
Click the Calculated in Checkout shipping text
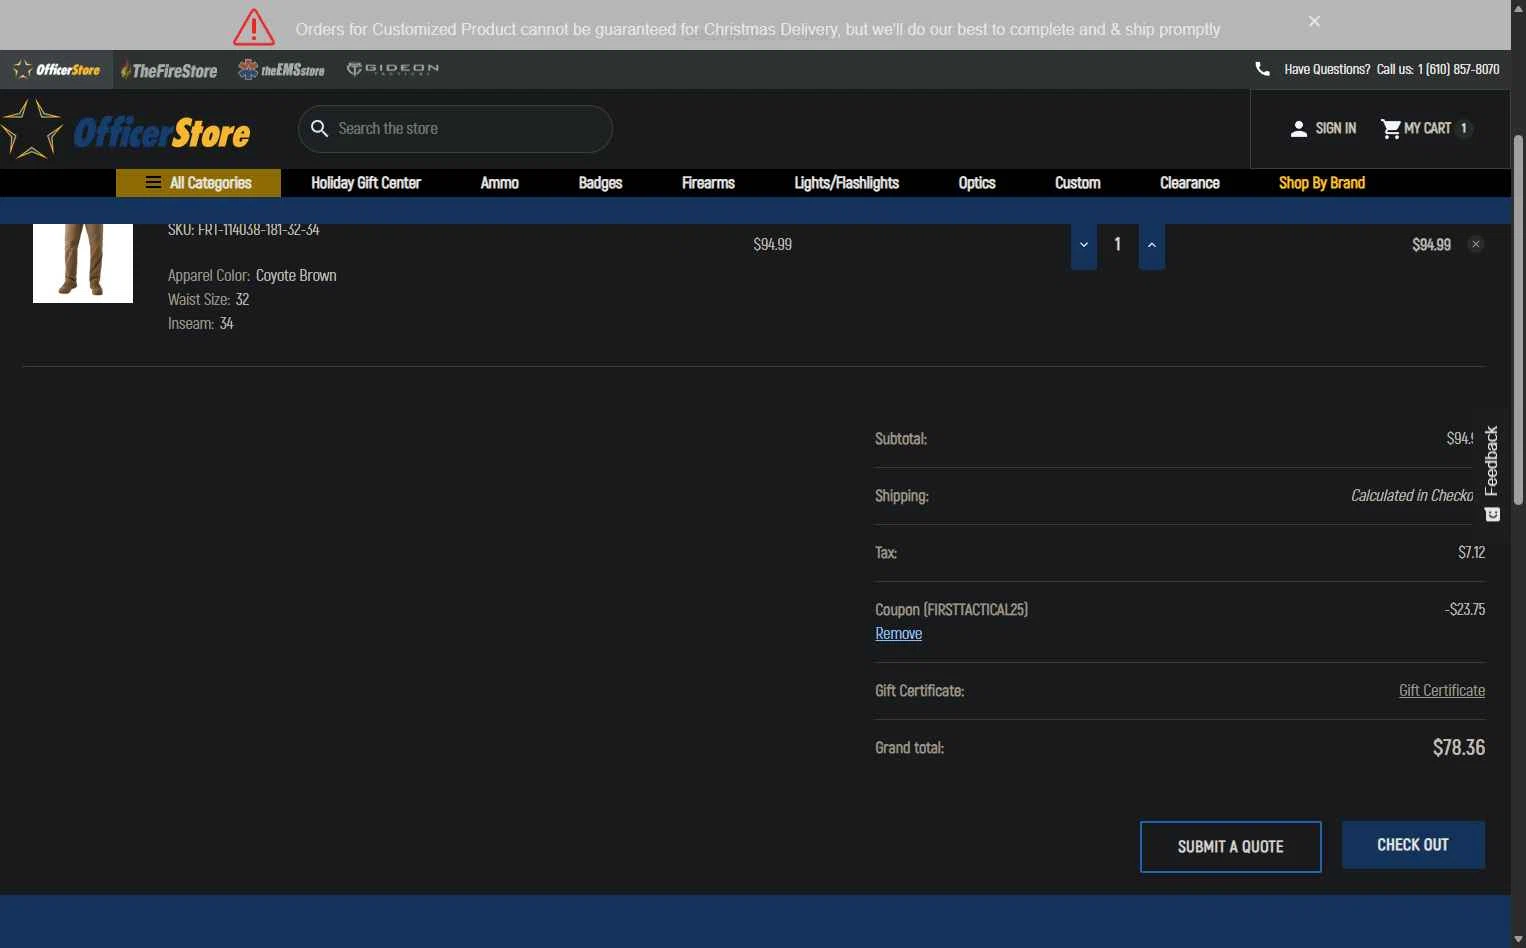[1412, 496]
